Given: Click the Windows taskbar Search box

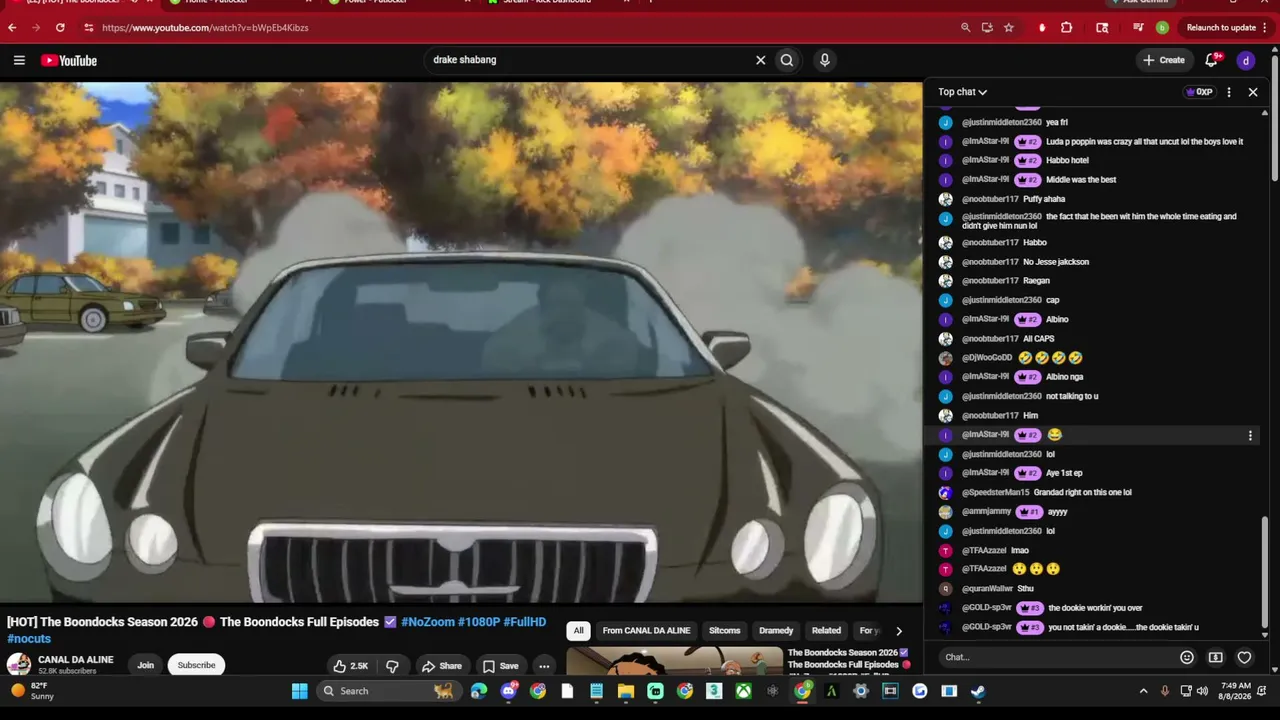Looking at the screenshot, I should (387, 691).
